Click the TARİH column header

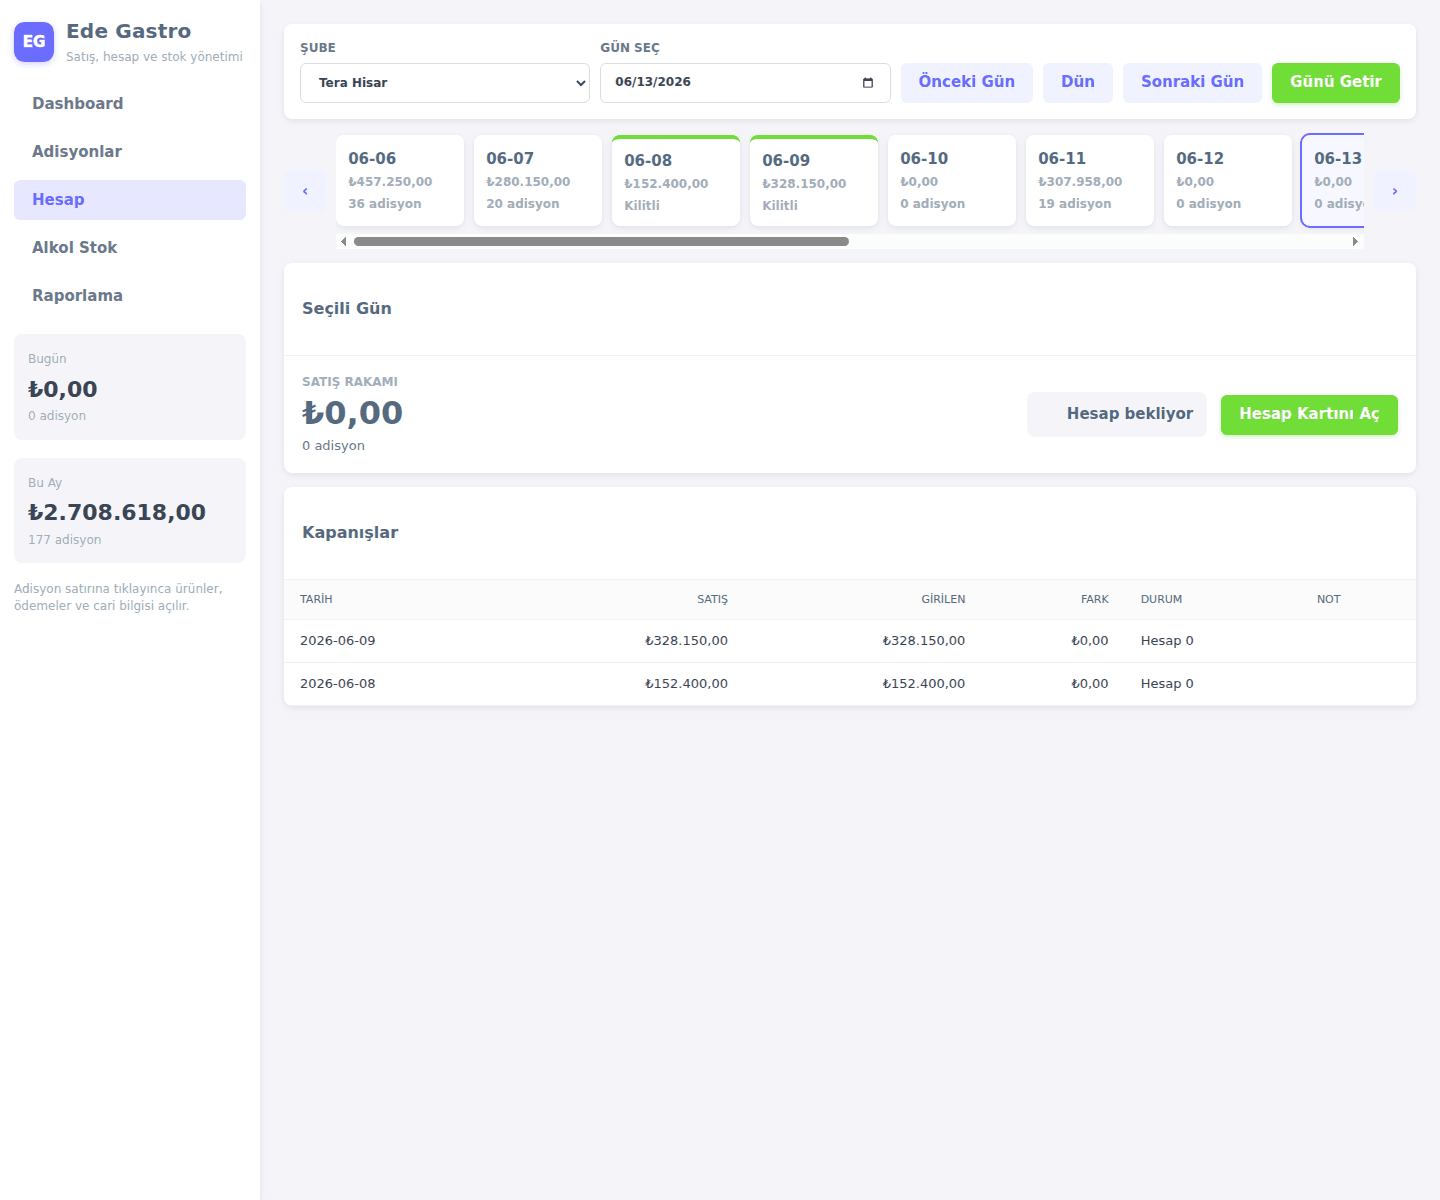316,600
